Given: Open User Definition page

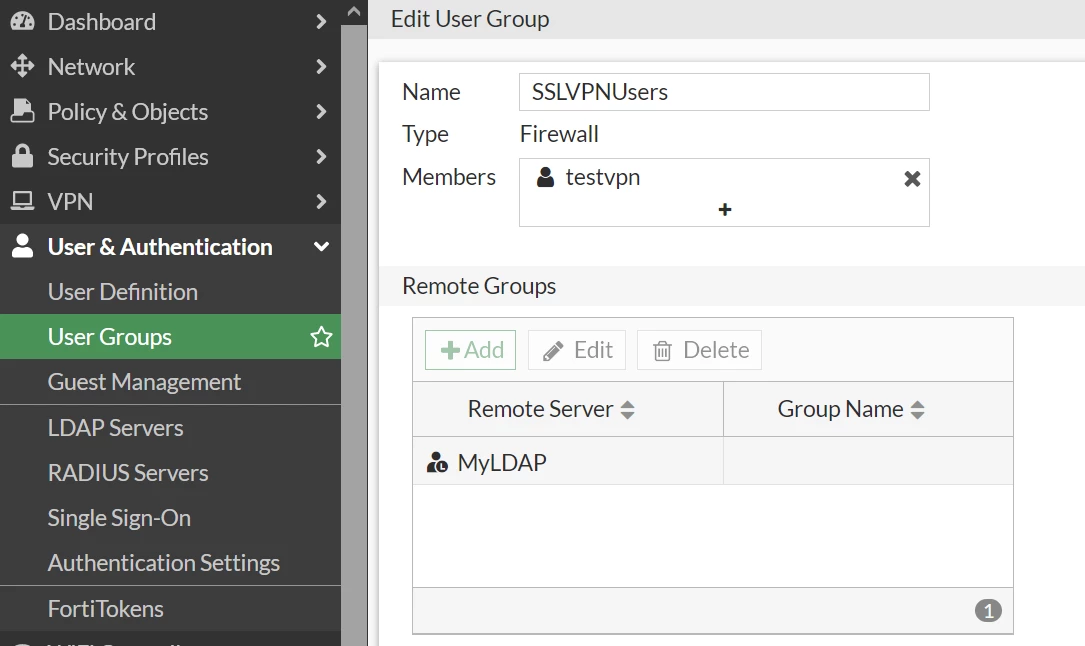Looking at the screenshot, I should click(x=122, y=292).
